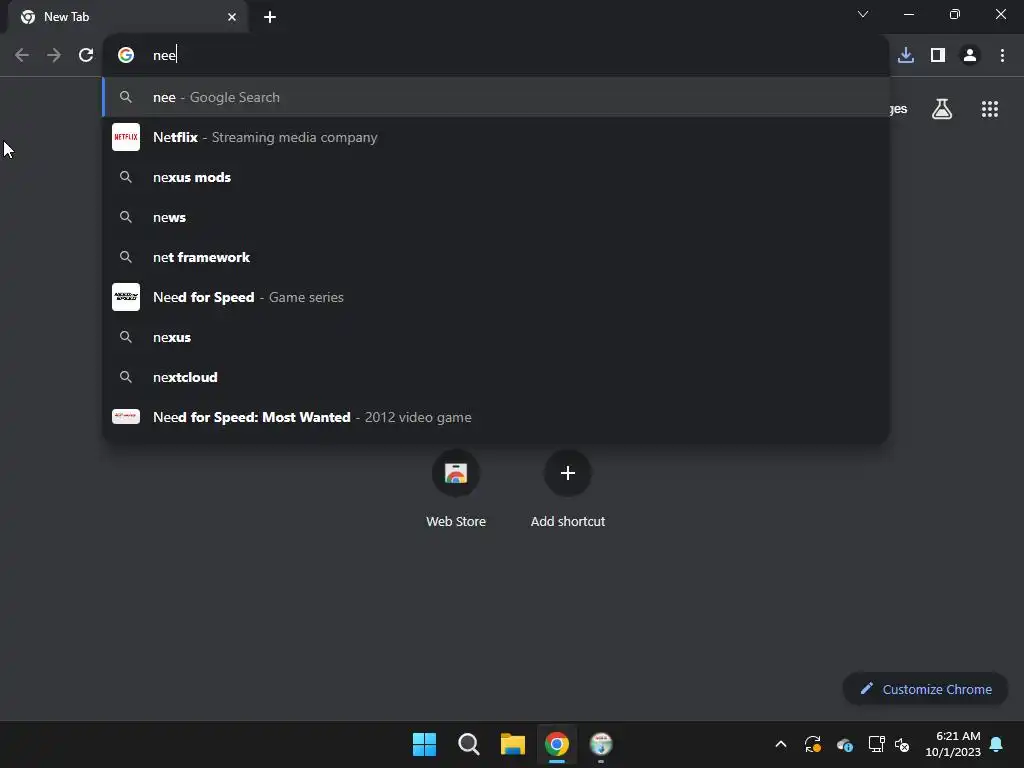Select the 'nexus mods' suggestion

tap(496, 177)
